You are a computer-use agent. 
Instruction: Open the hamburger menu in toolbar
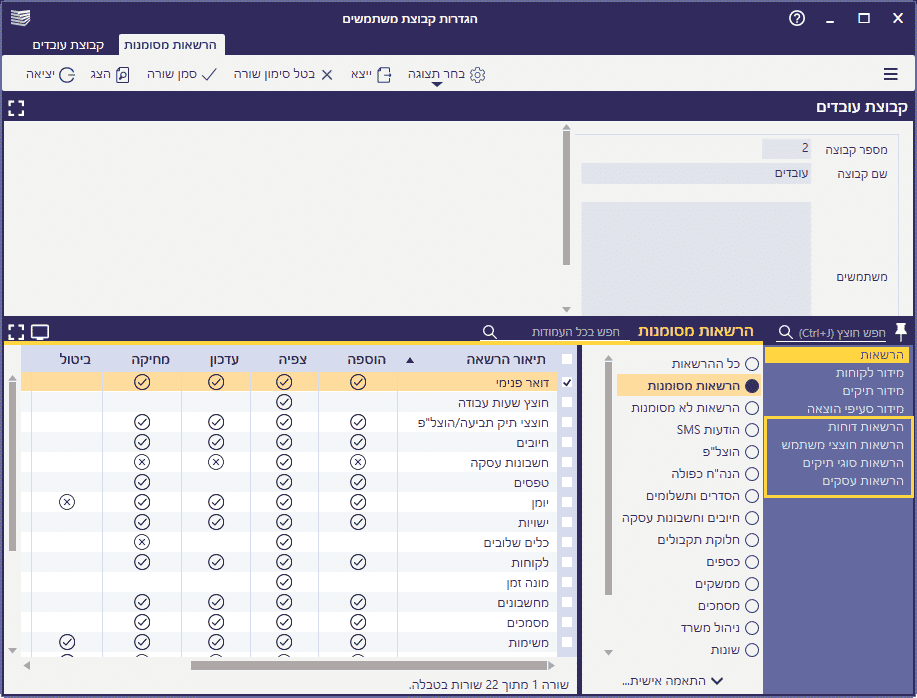(890, 74)
